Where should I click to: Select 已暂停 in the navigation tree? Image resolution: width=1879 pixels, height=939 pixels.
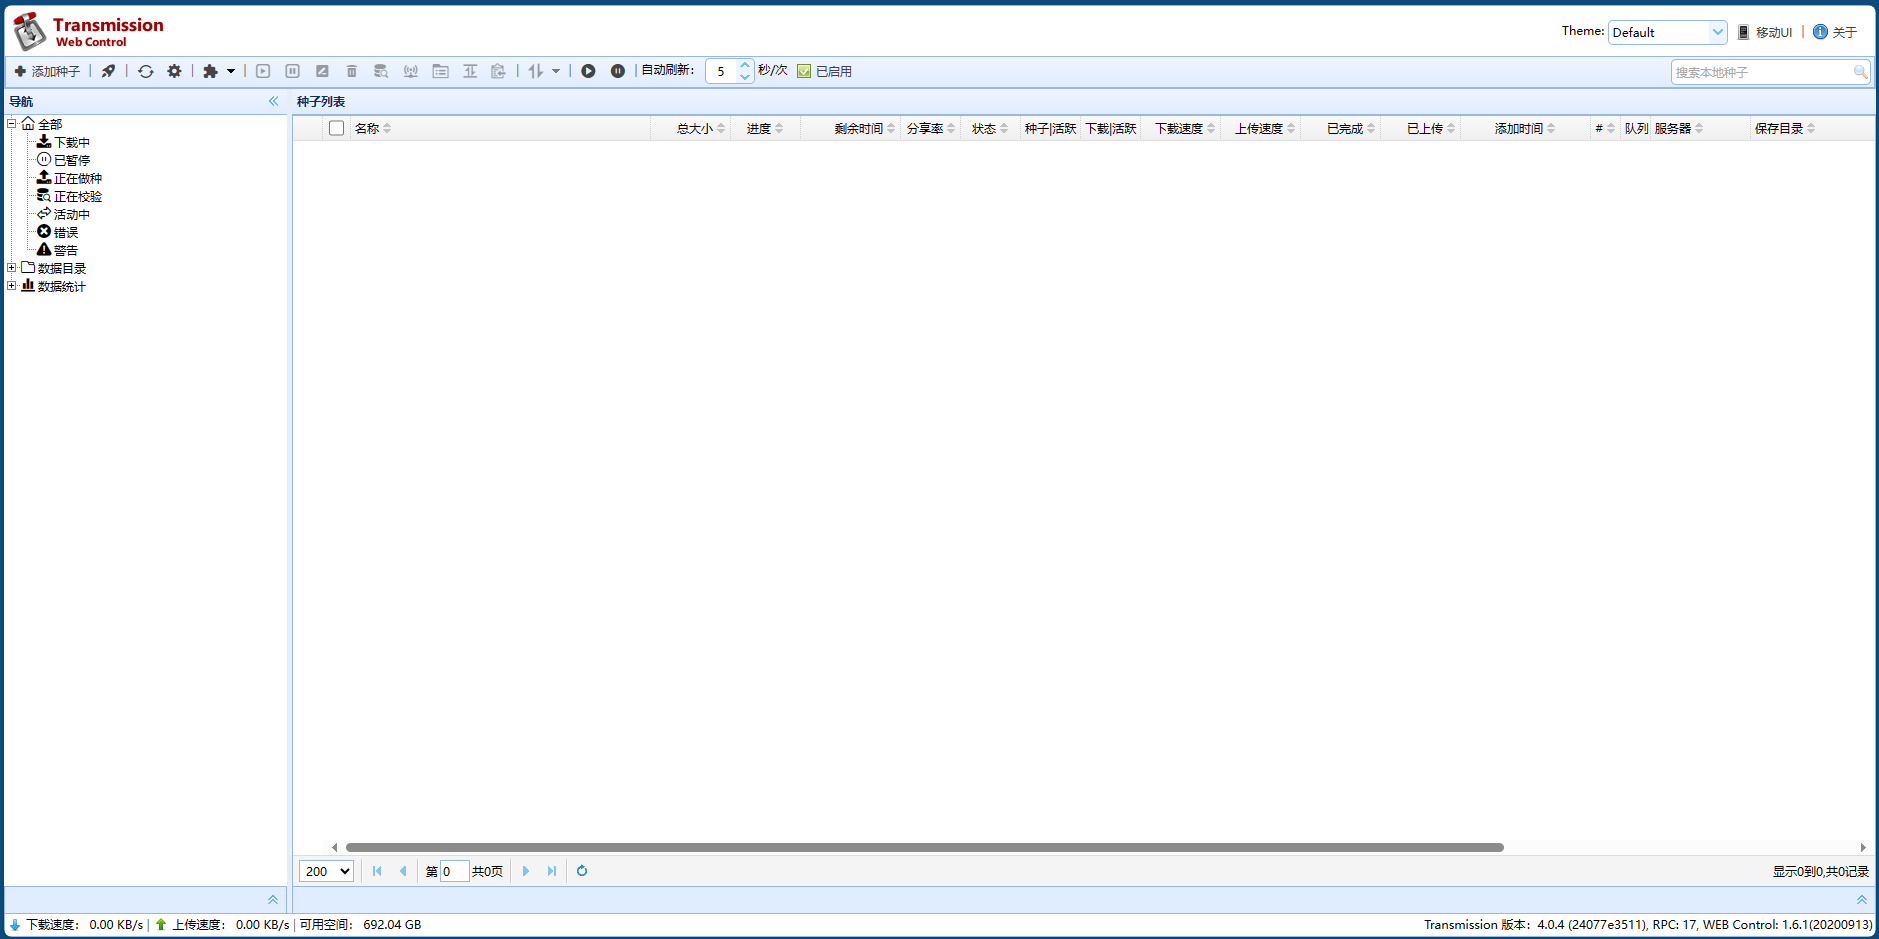(x=72, y=160)
